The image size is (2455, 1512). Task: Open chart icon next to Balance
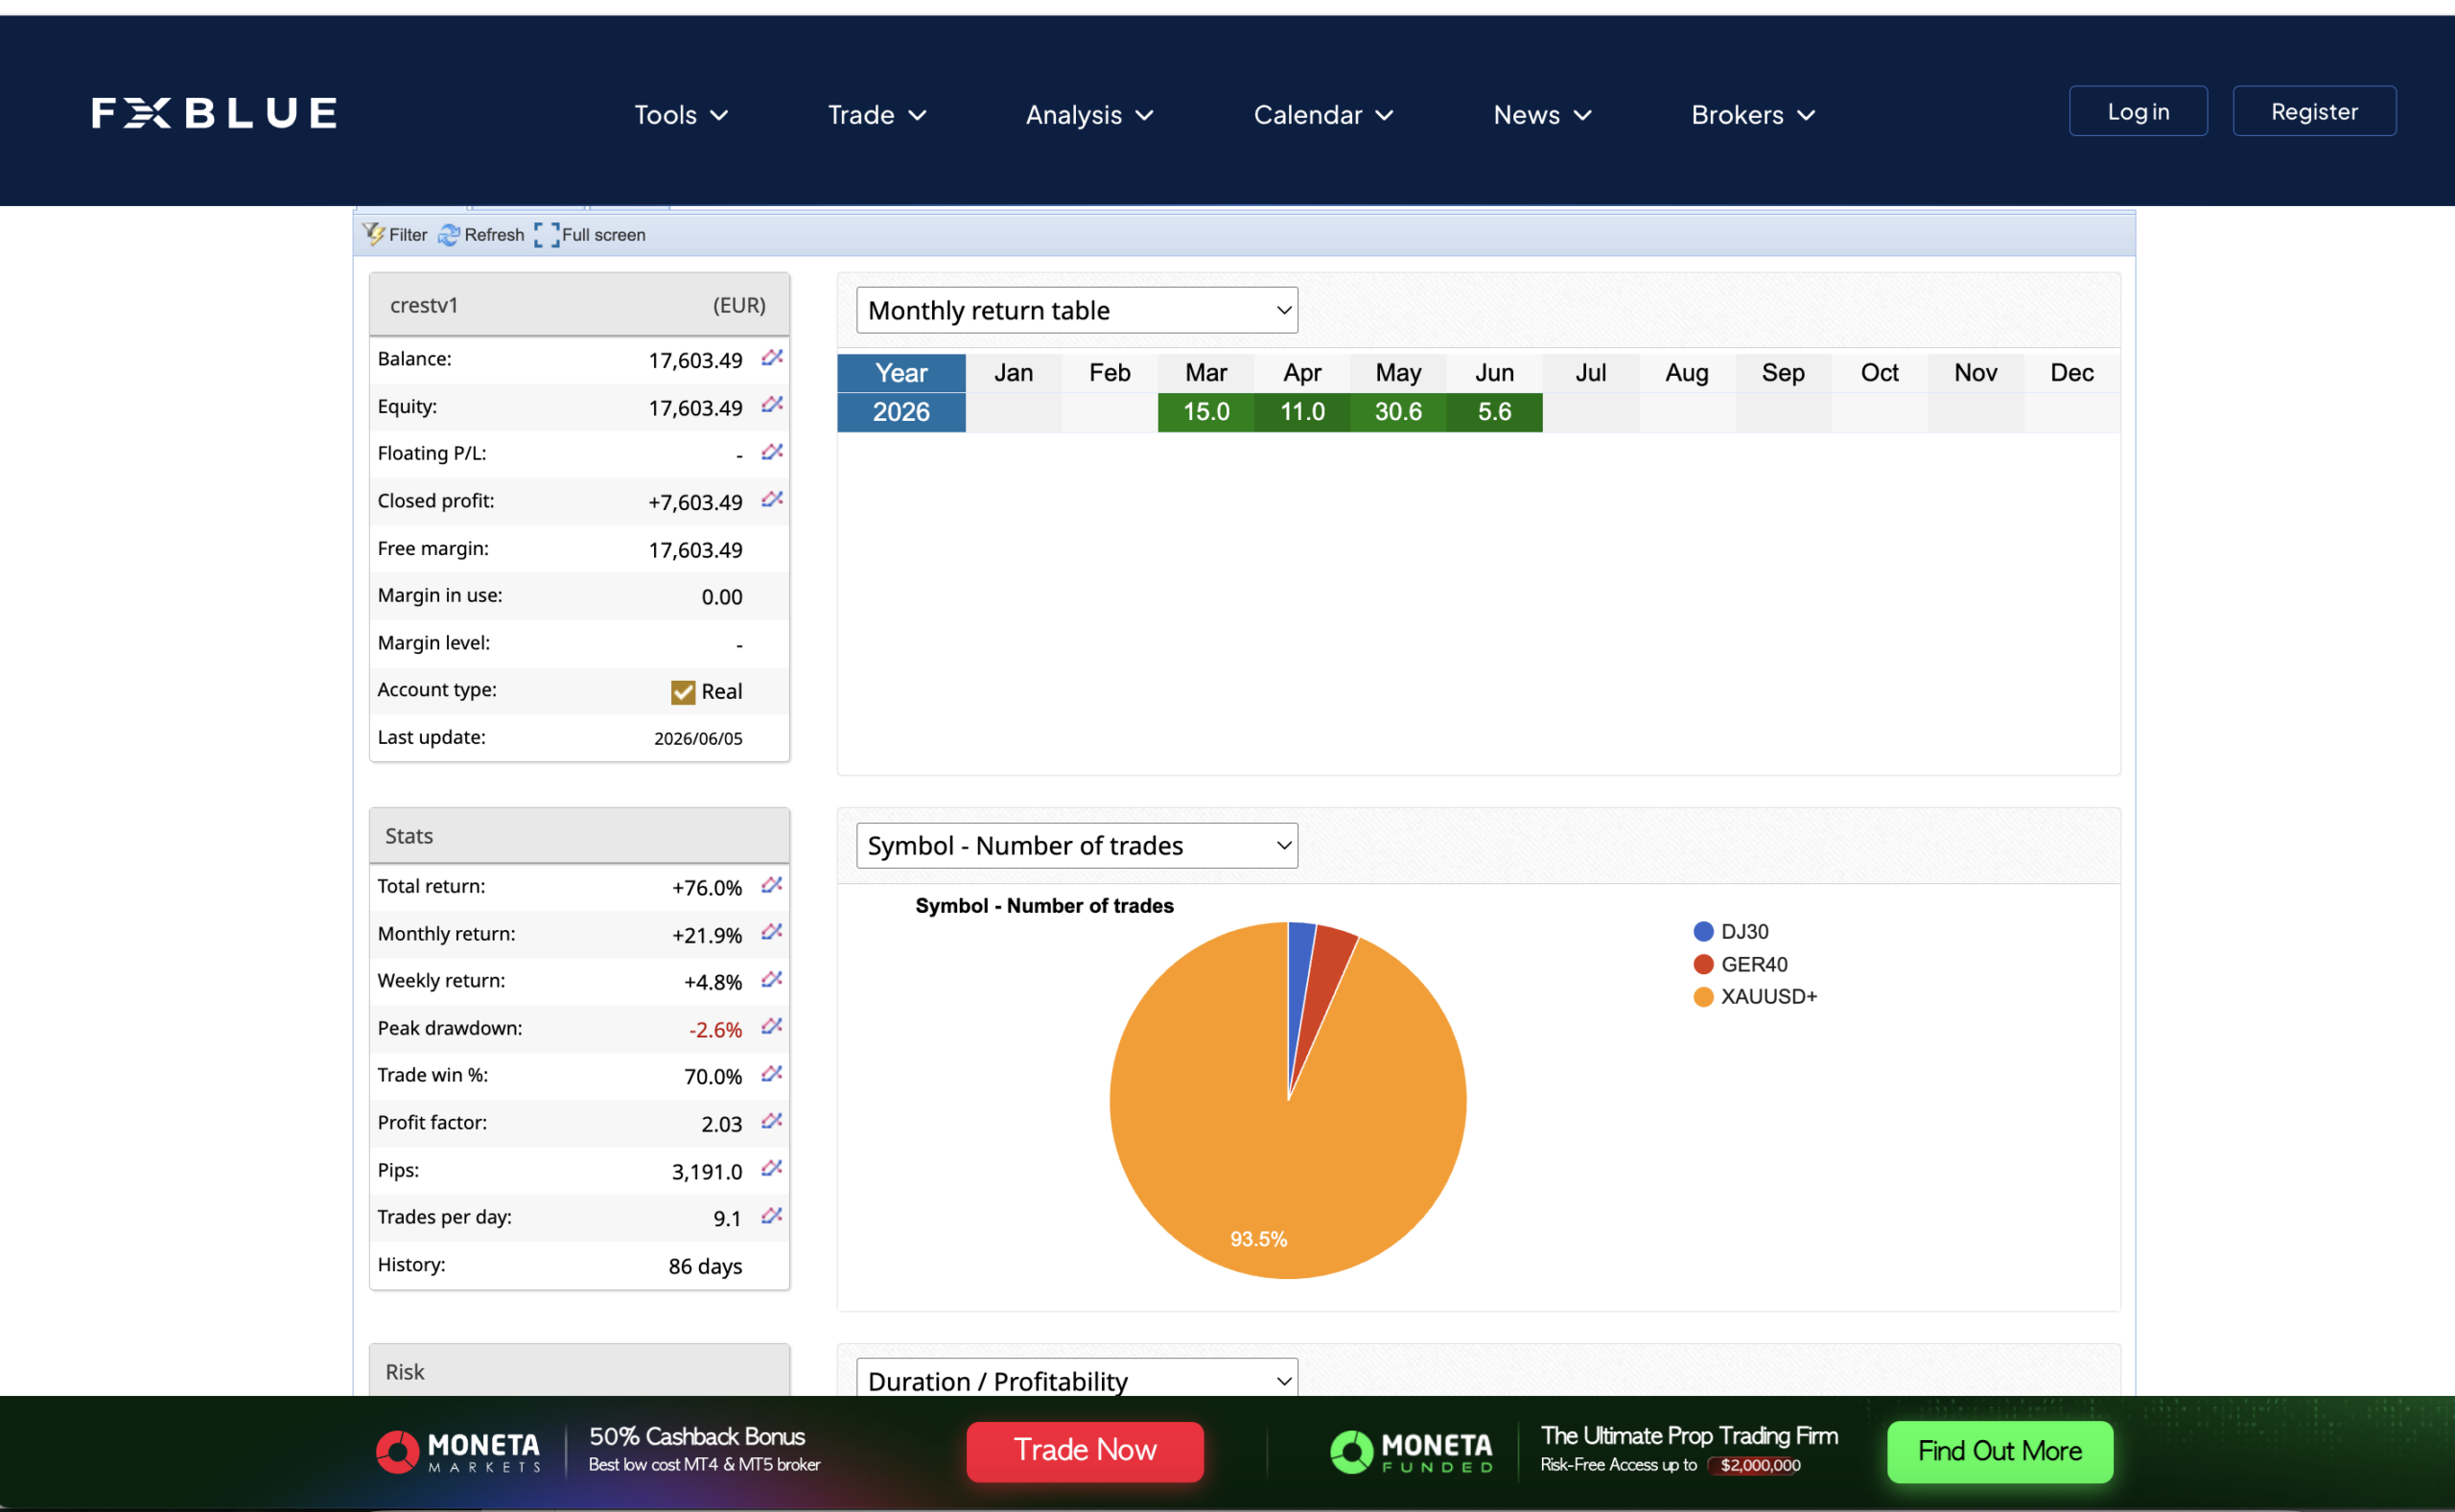[771, 358]
